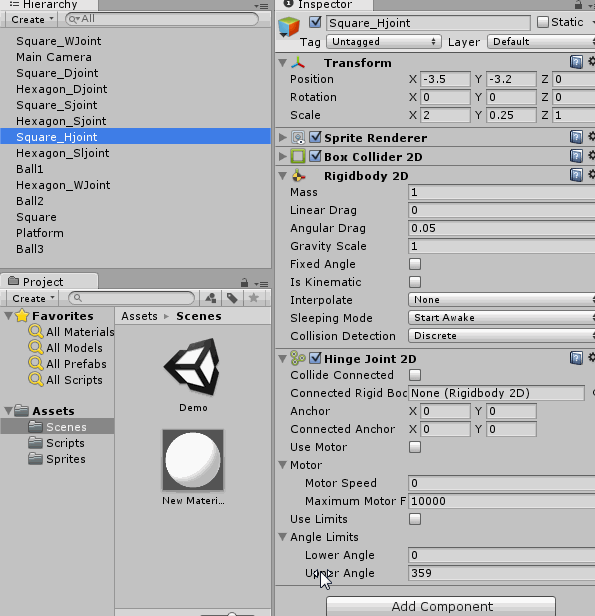Open the Sprites folder

(x=57, y=459)
